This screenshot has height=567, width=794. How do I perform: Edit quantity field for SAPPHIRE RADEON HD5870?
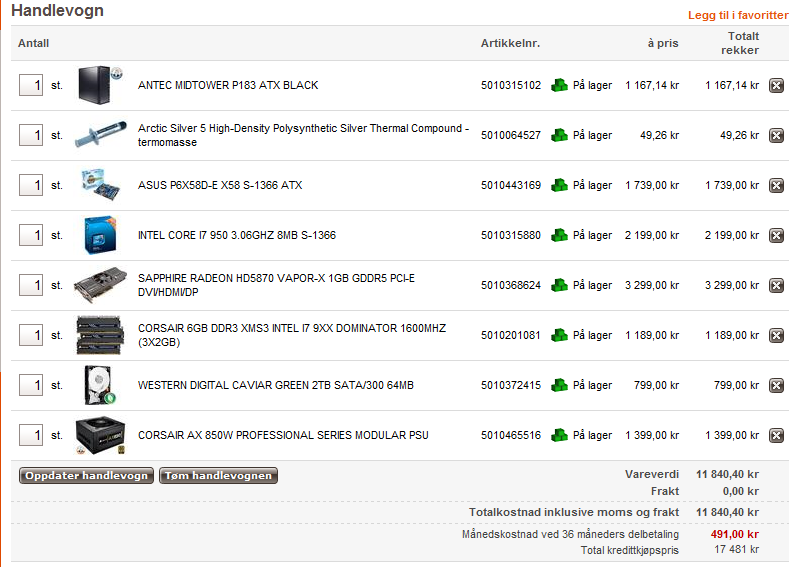[x=31, y=286]
